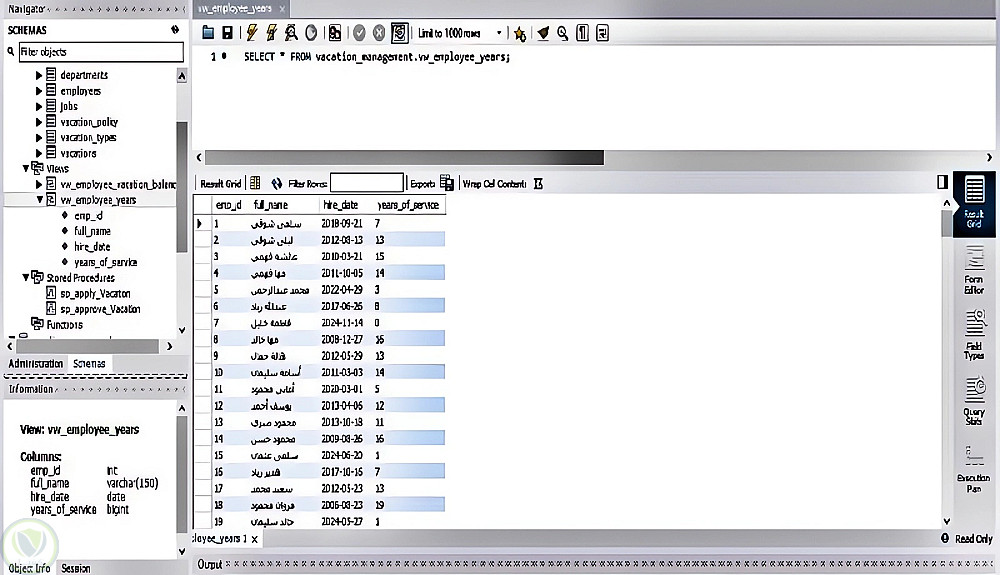Open find magnifier in SQL editor
Viewport: 1000px width, 575px height.
[562, 33]
